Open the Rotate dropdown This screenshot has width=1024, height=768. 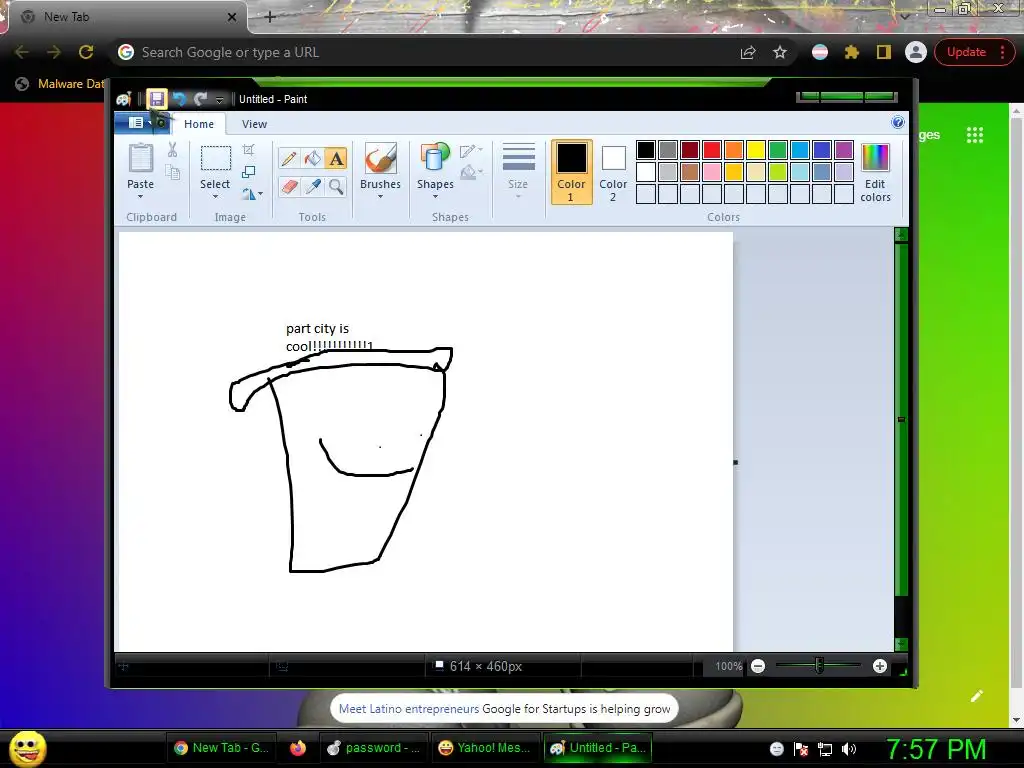pyautogui.click(x=252, y=194)
